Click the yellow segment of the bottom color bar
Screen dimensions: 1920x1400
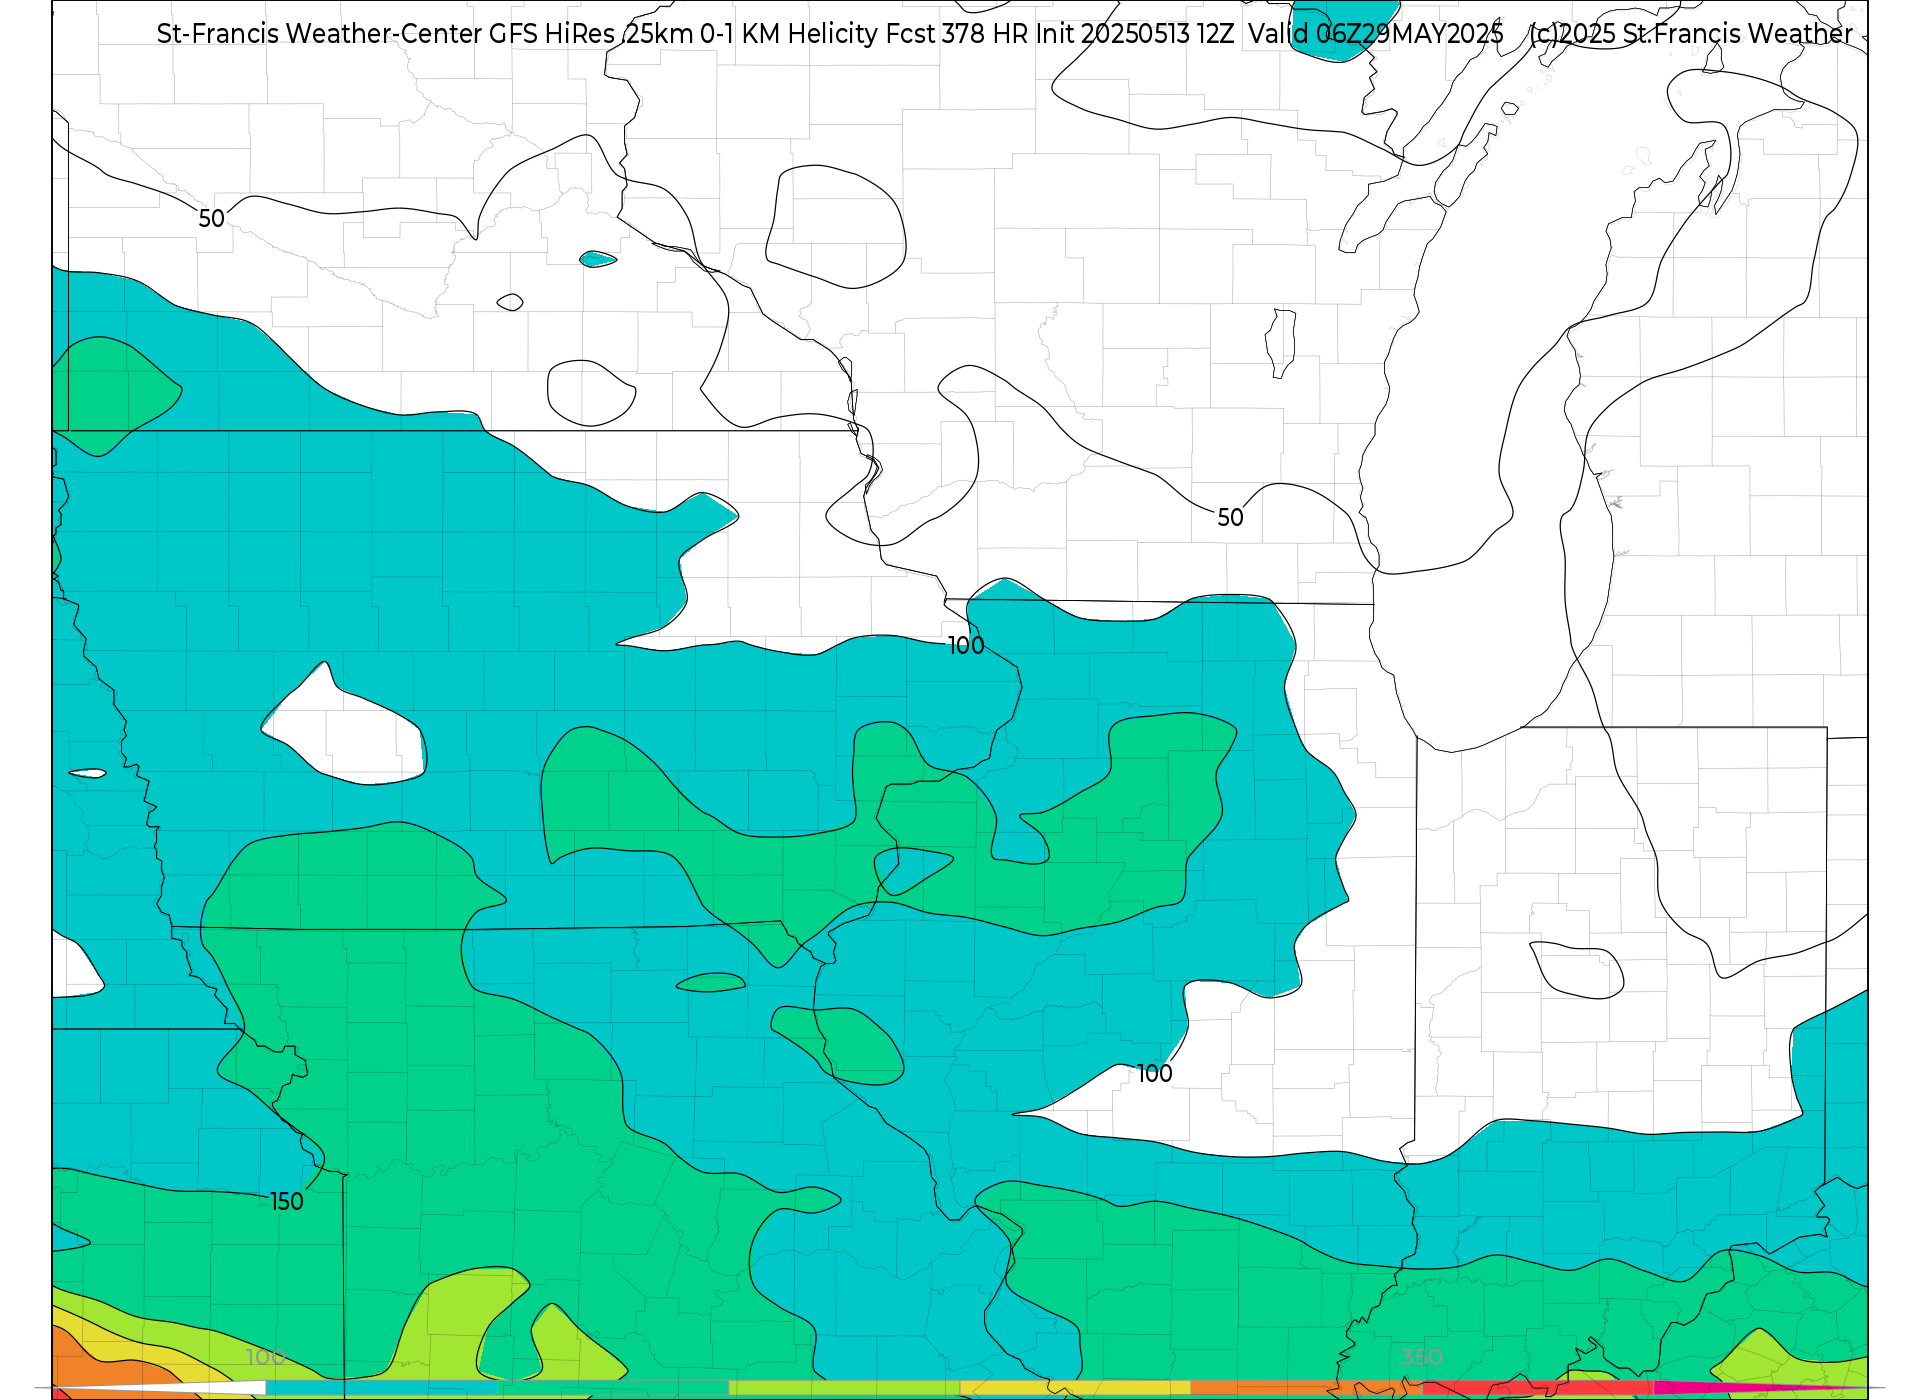pos(1075,1388)
